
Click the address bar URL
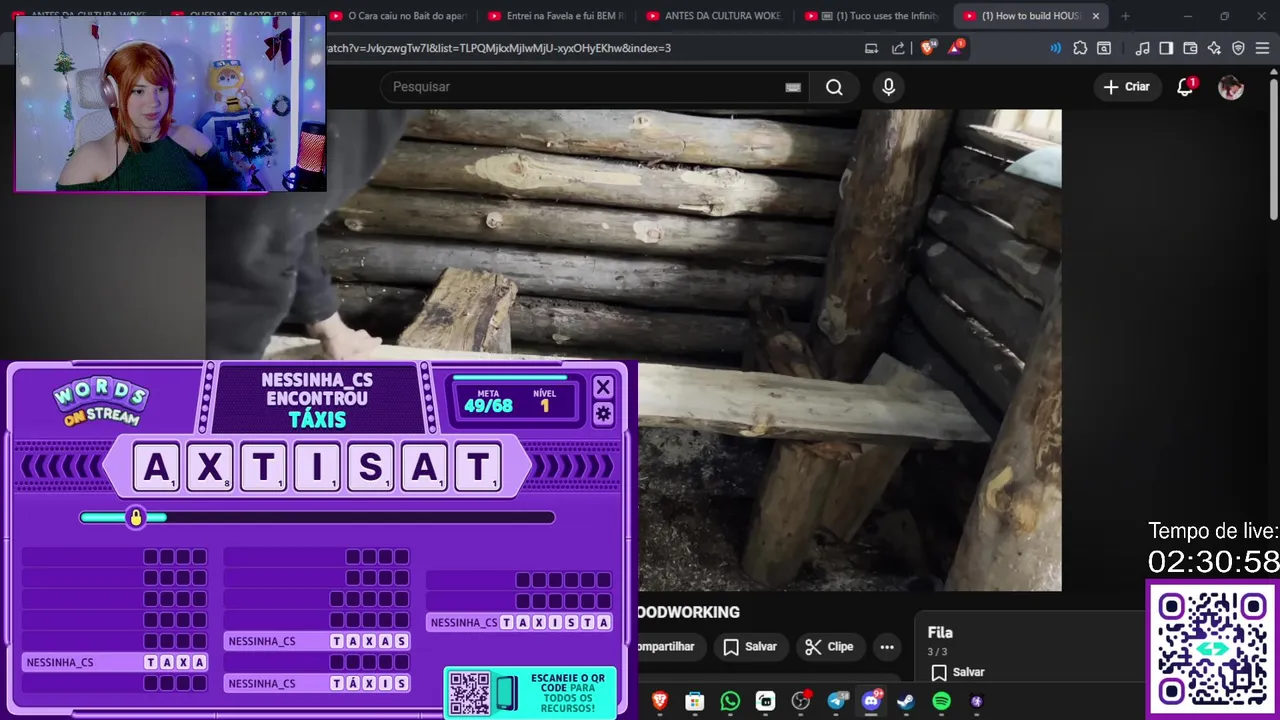pyautogui.click(x=499, y=48)
